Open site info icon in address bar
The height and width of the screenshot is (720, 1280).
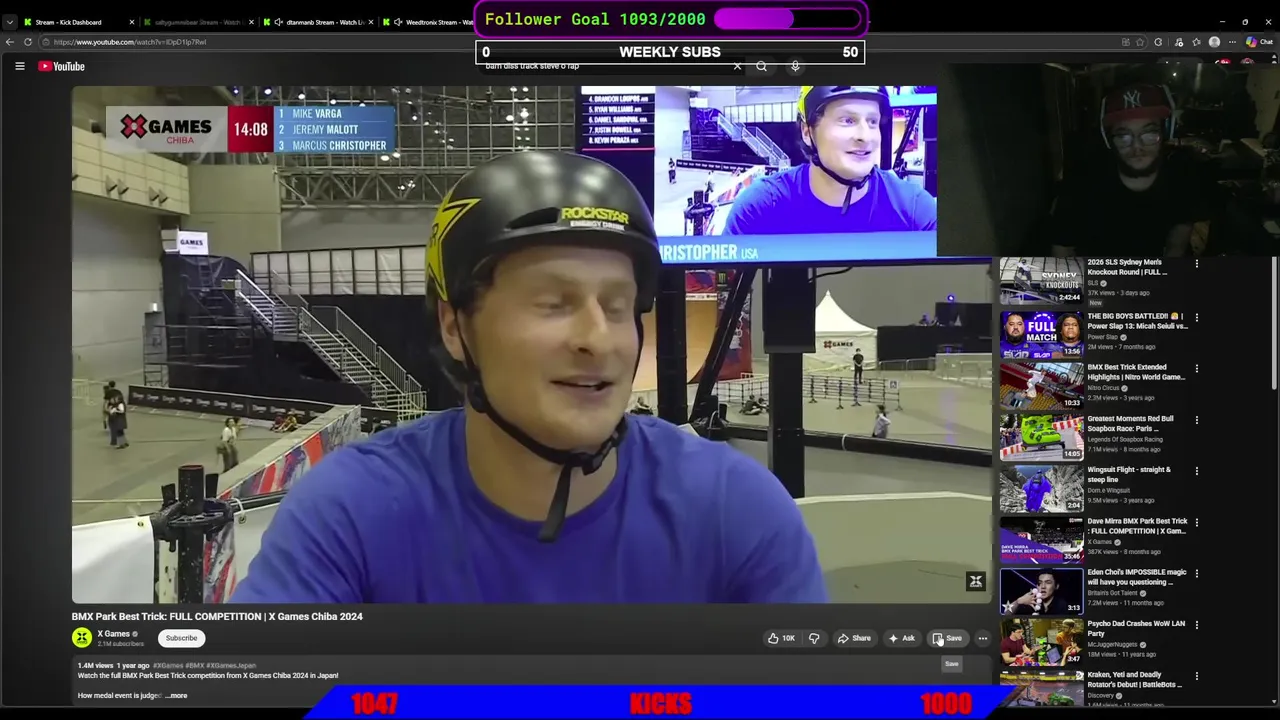coord(46,42)
